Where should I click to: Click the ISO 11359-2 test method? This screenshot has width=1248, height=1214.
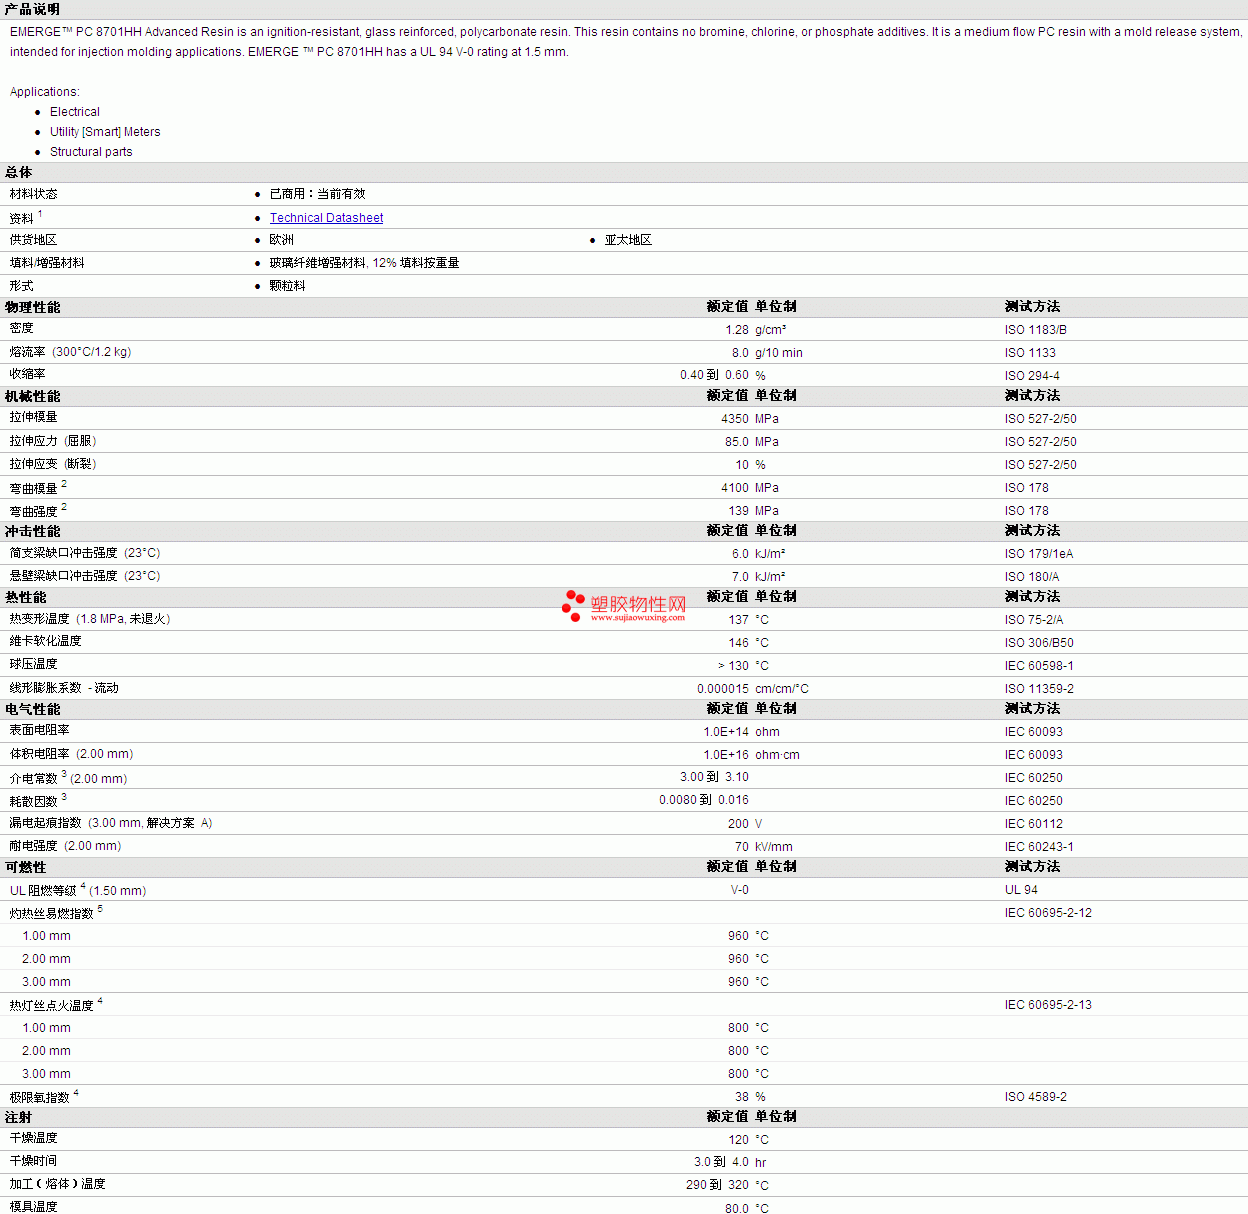pyautogui.click(x=1039, y=689)
